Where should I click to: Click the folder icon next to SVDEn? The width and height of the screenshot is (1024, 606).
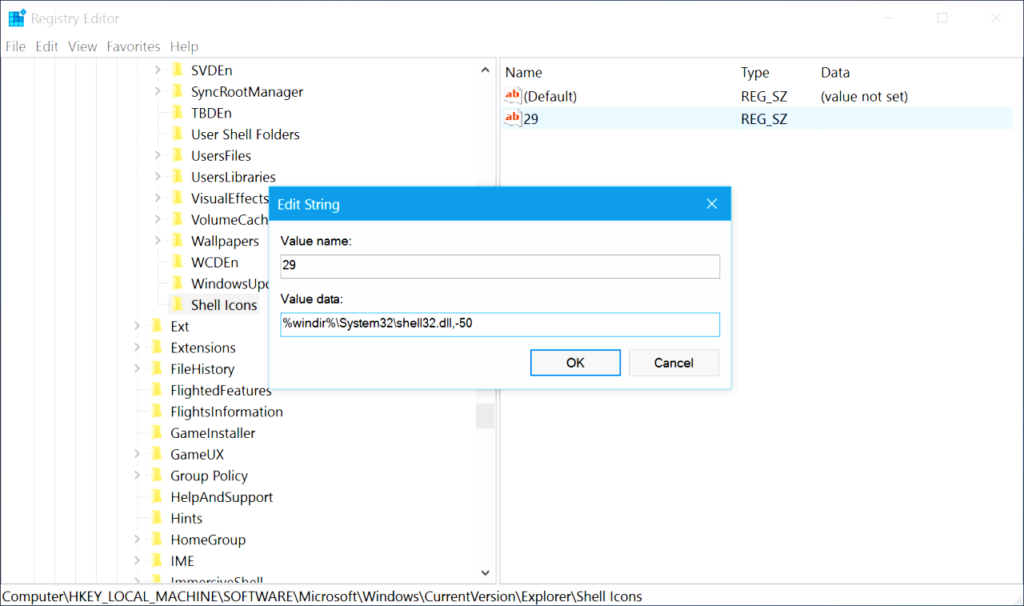point(177,70)
